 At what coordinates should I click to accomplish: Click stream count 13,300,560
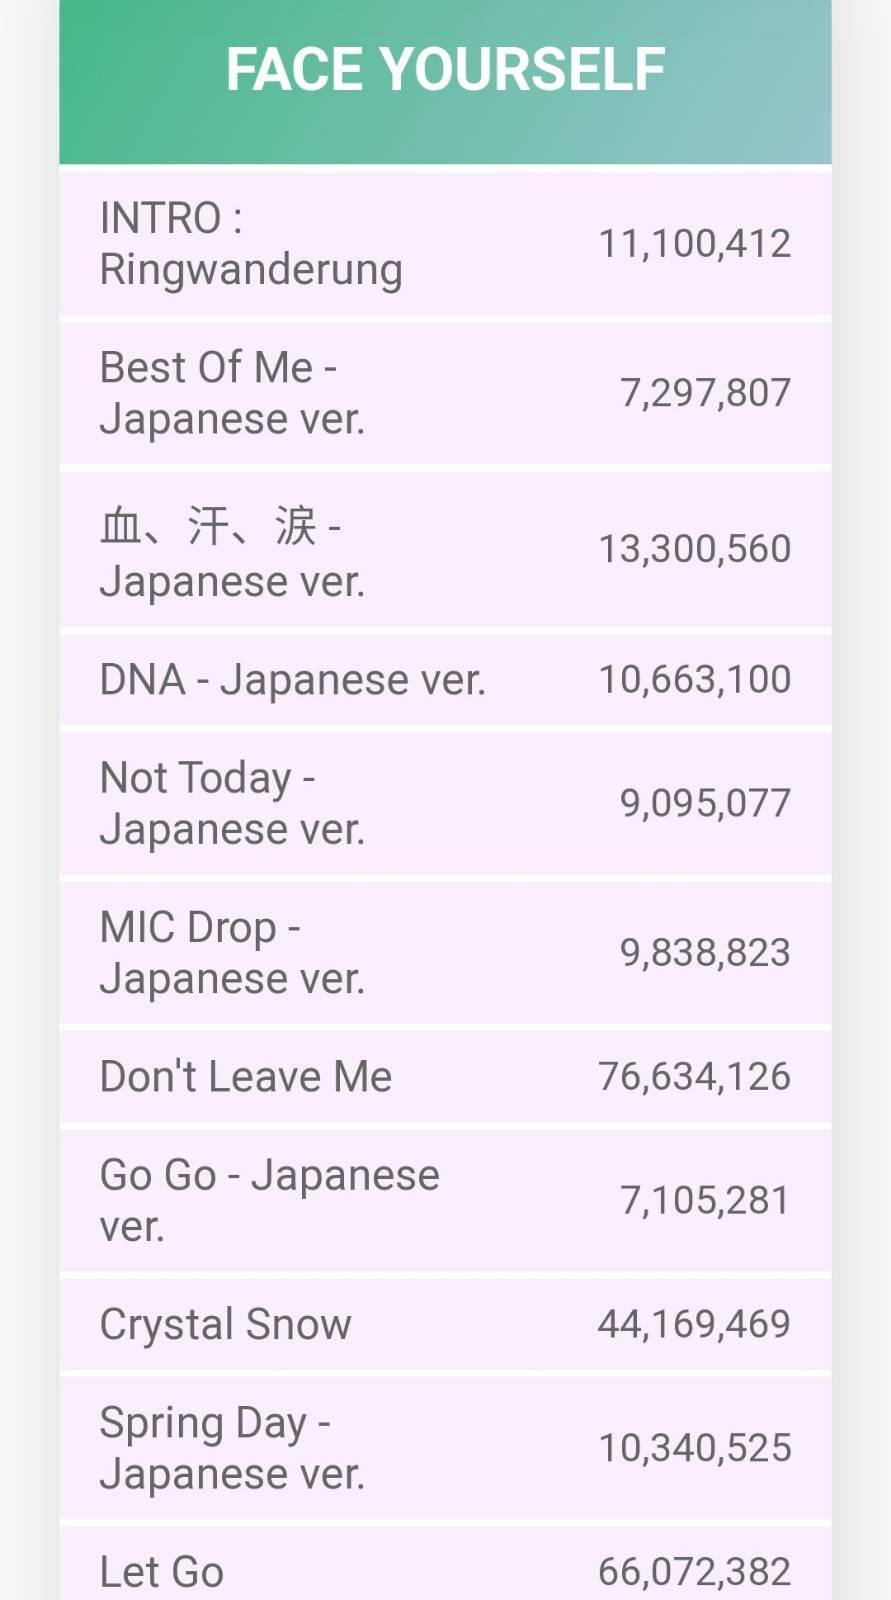(694, 549)
